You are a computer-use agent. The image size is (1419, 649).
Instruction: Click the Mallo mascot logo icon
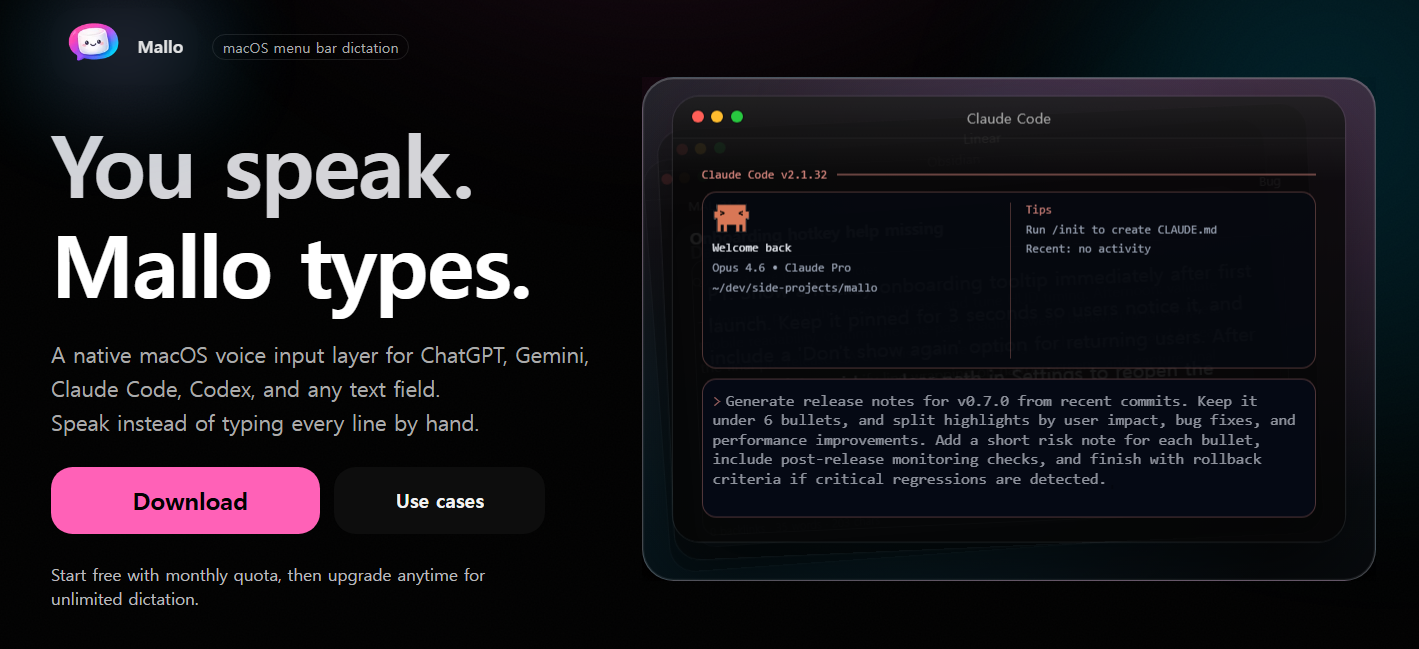coord(93,44)
